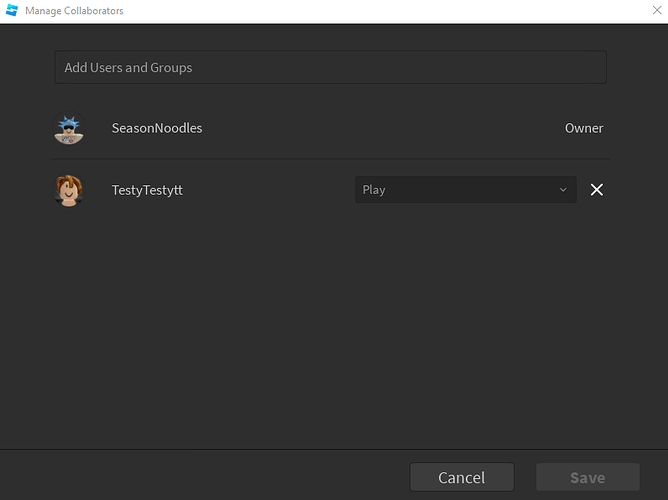This screenshot has width=668, height=500.
Task: Click the Manage Collaborators title text
Action: point(74,11)
